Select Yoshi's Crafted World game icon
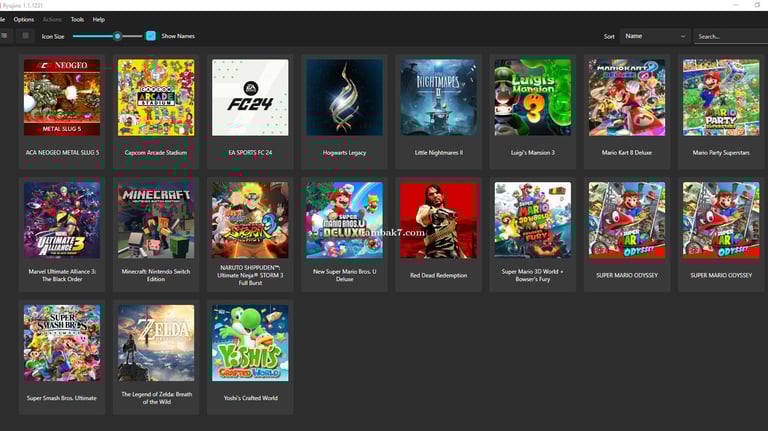The height and width of the screenshot is (431, 768). (250, 343)
